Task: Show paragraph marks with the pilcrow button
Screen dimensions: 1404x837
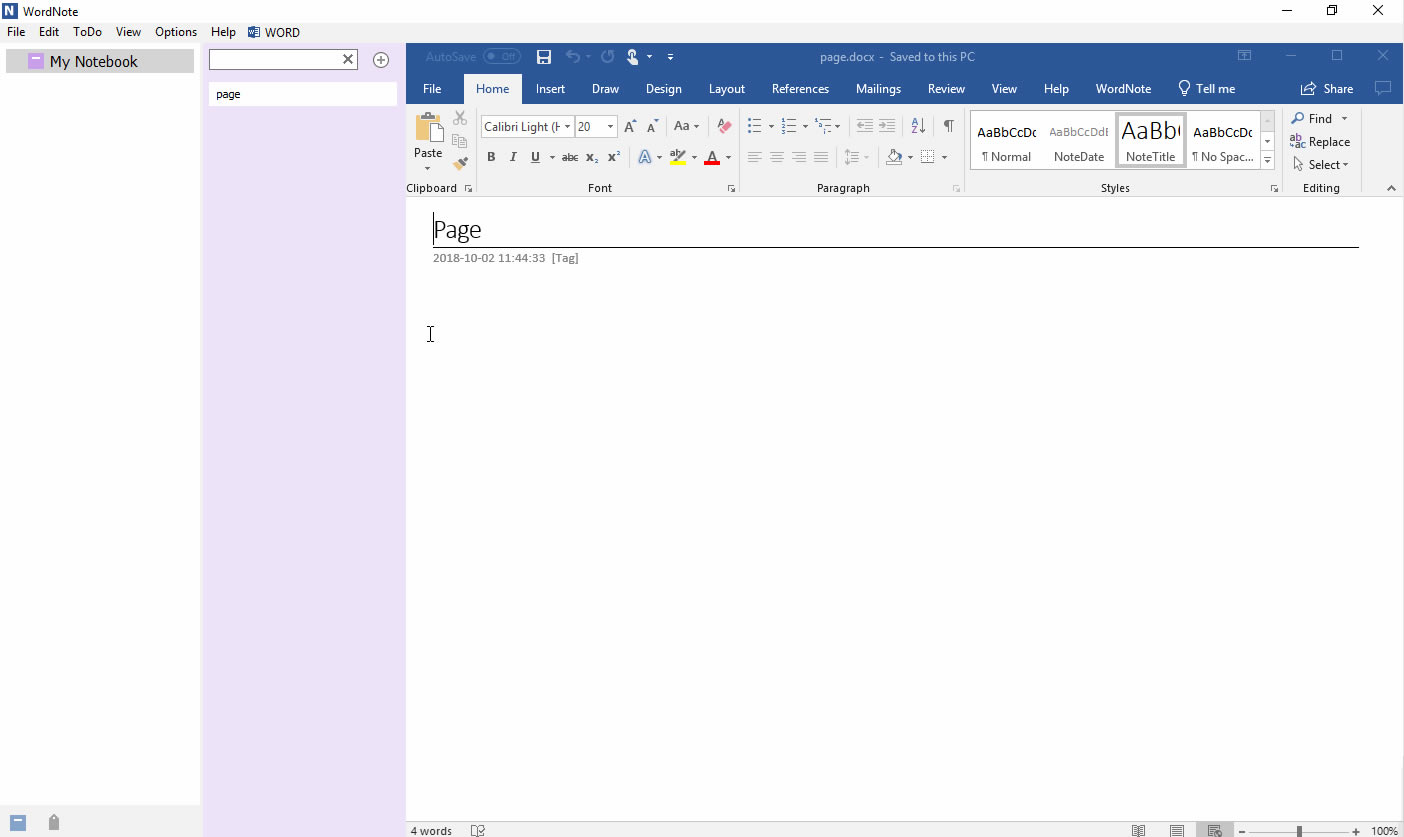Action: (948, 126)
